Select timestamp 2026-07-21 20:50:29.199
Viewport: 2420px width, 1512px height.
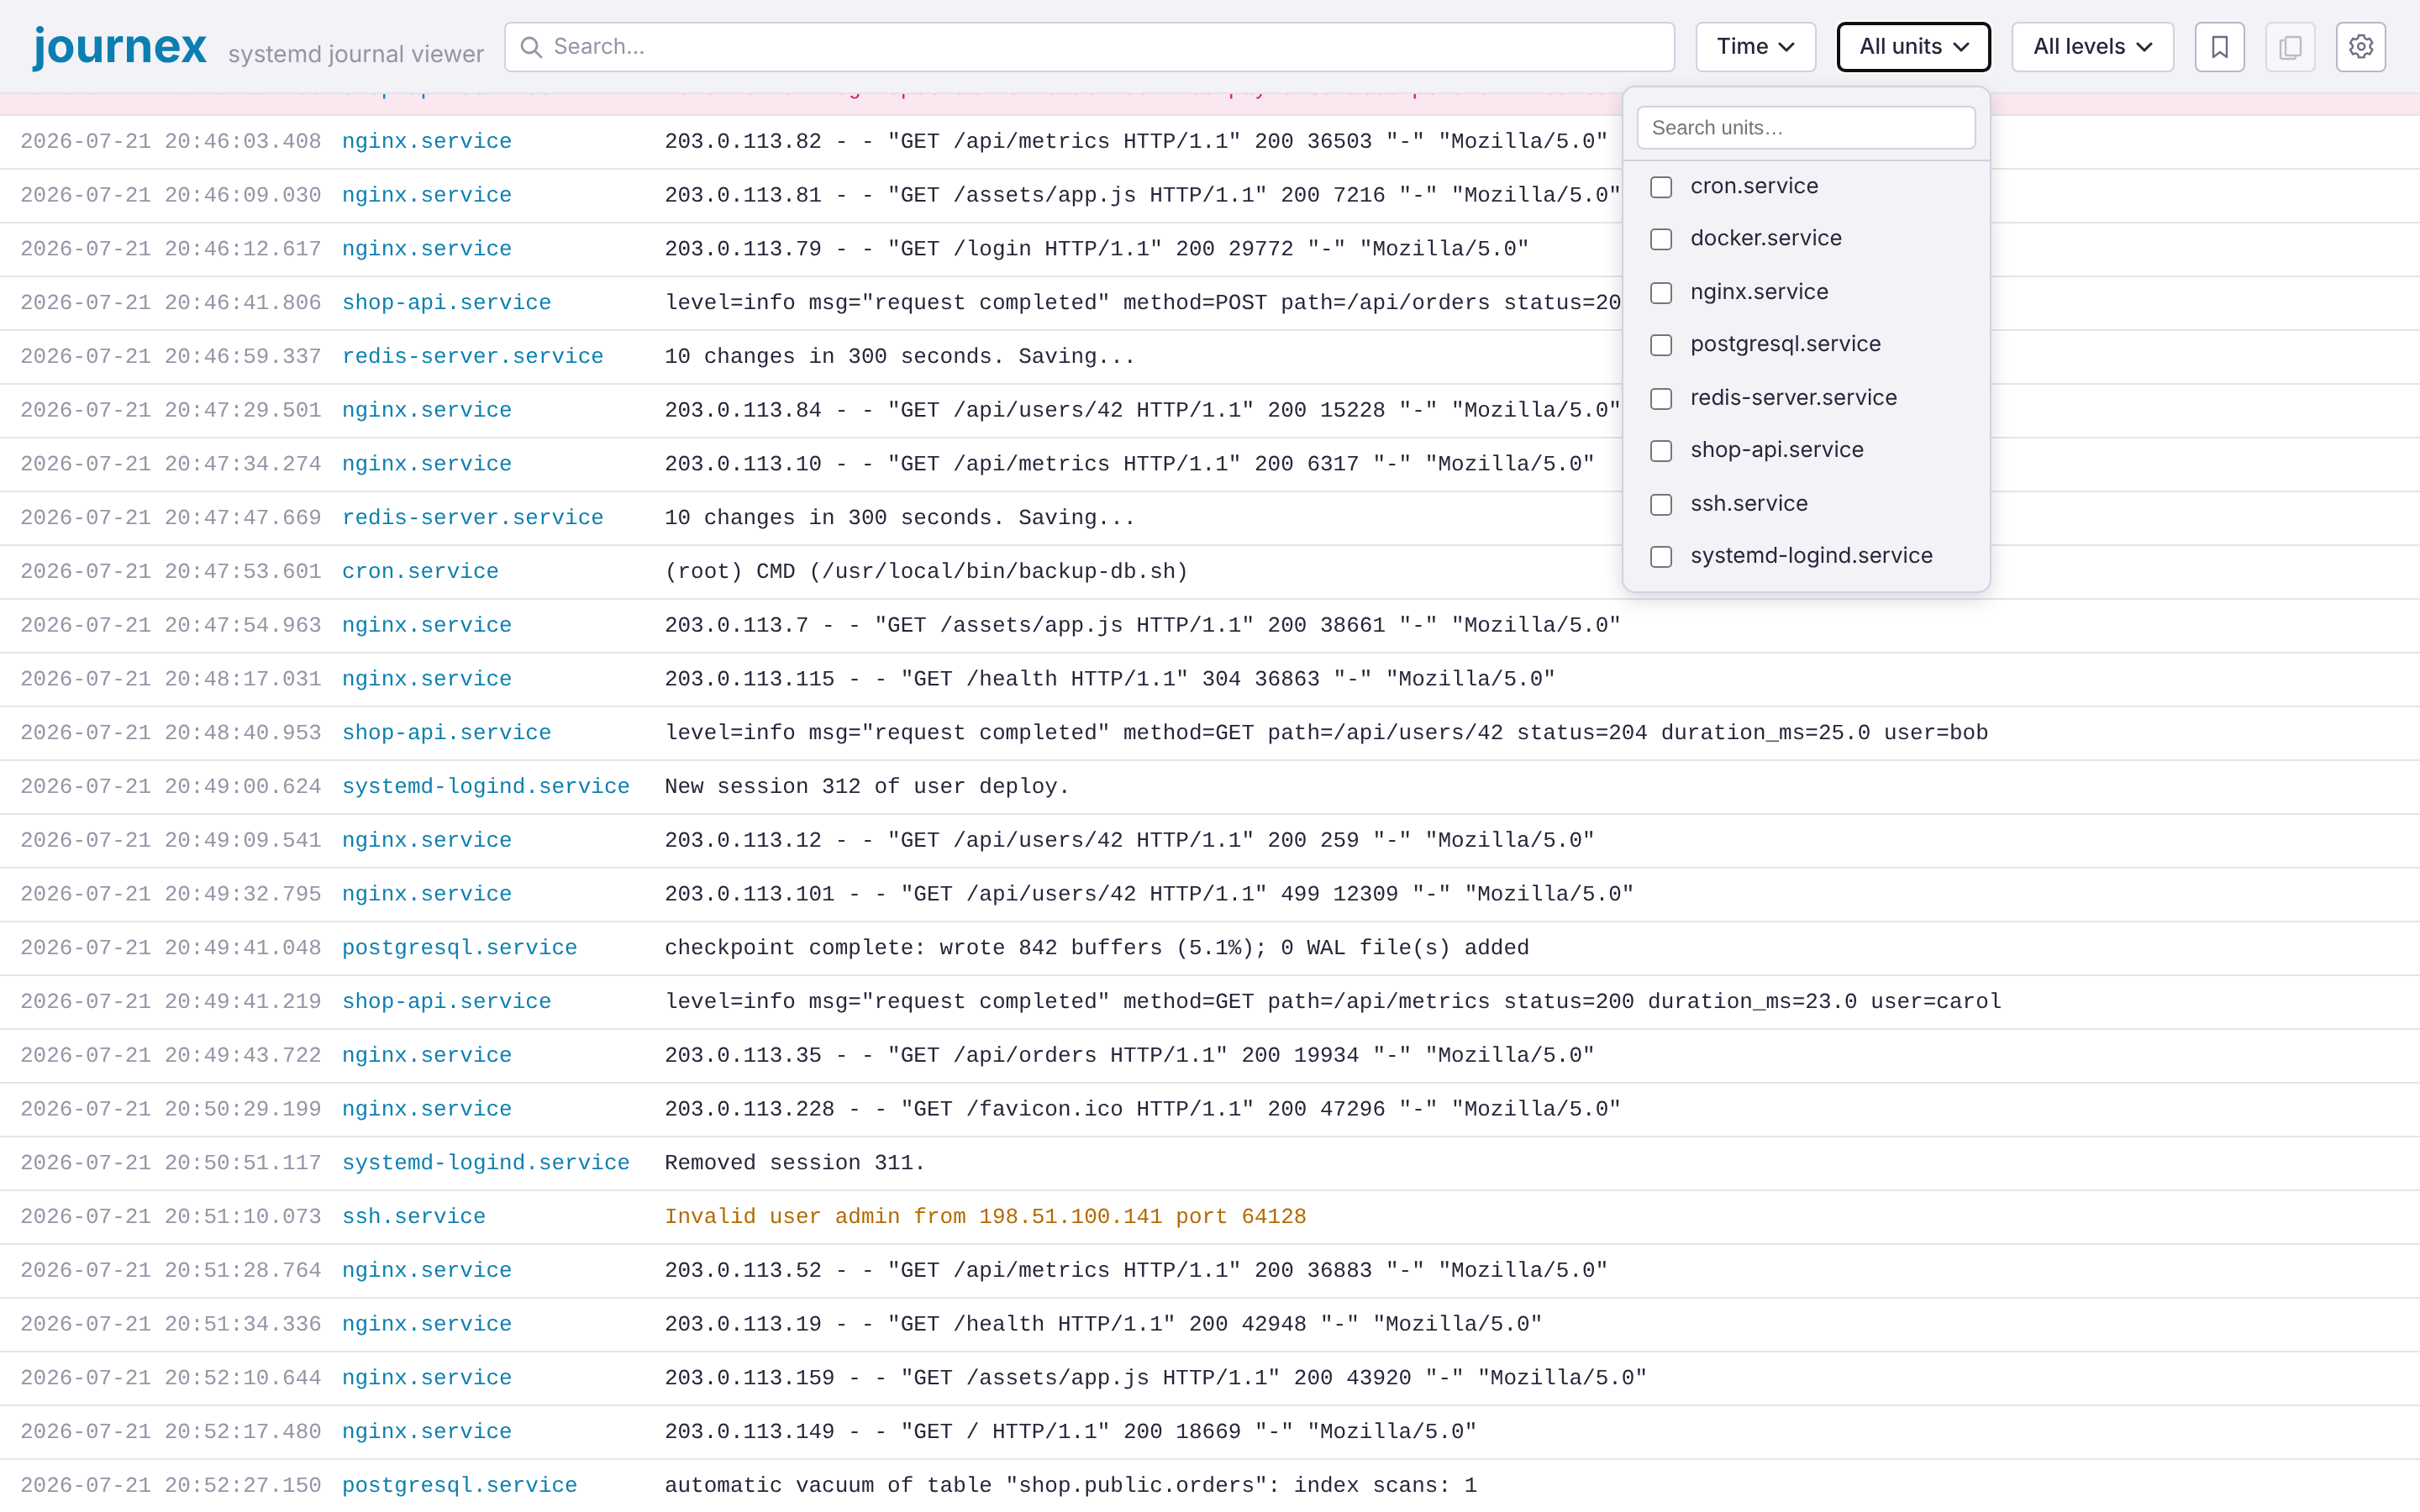pos(170,1109)
